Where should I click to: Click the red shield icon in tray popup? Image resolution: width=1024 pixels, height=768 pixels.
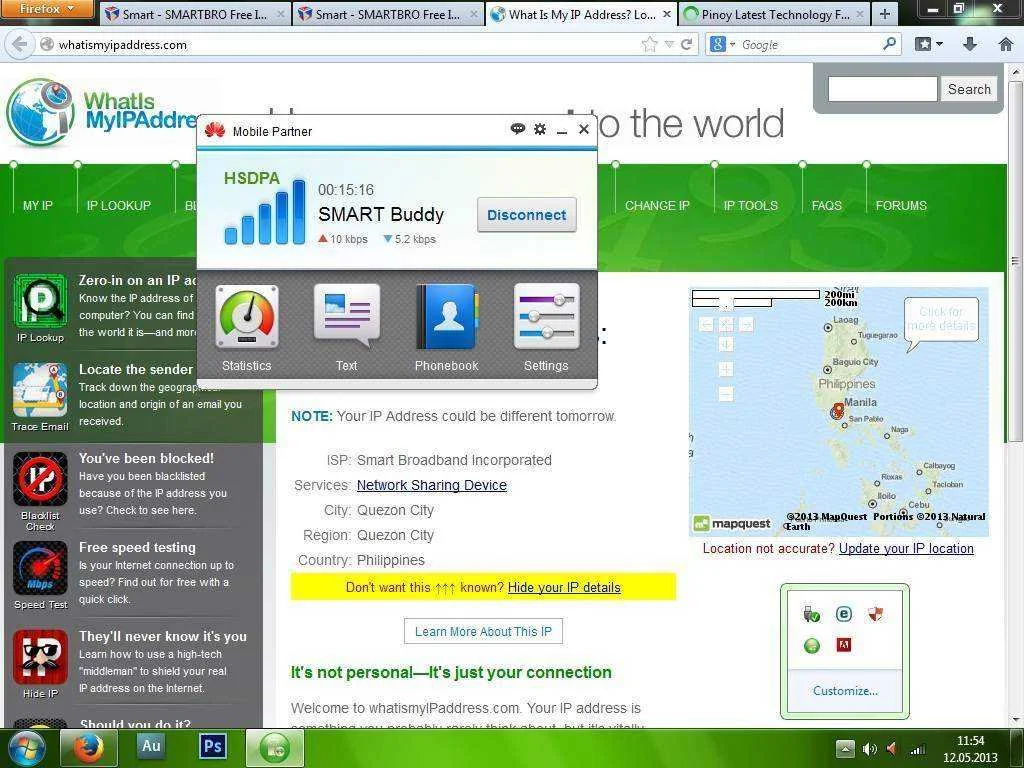click(875, 614)
